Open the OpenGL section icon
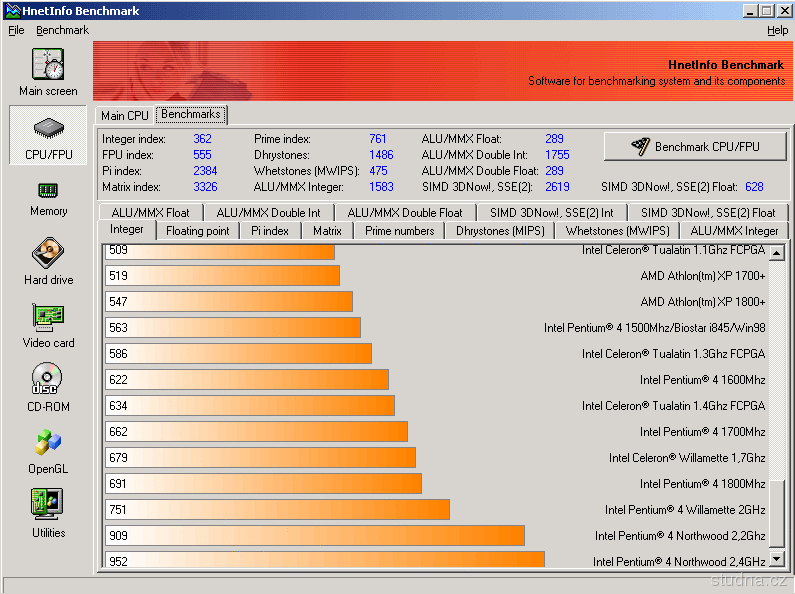795x594 pixels. [47, 443]
